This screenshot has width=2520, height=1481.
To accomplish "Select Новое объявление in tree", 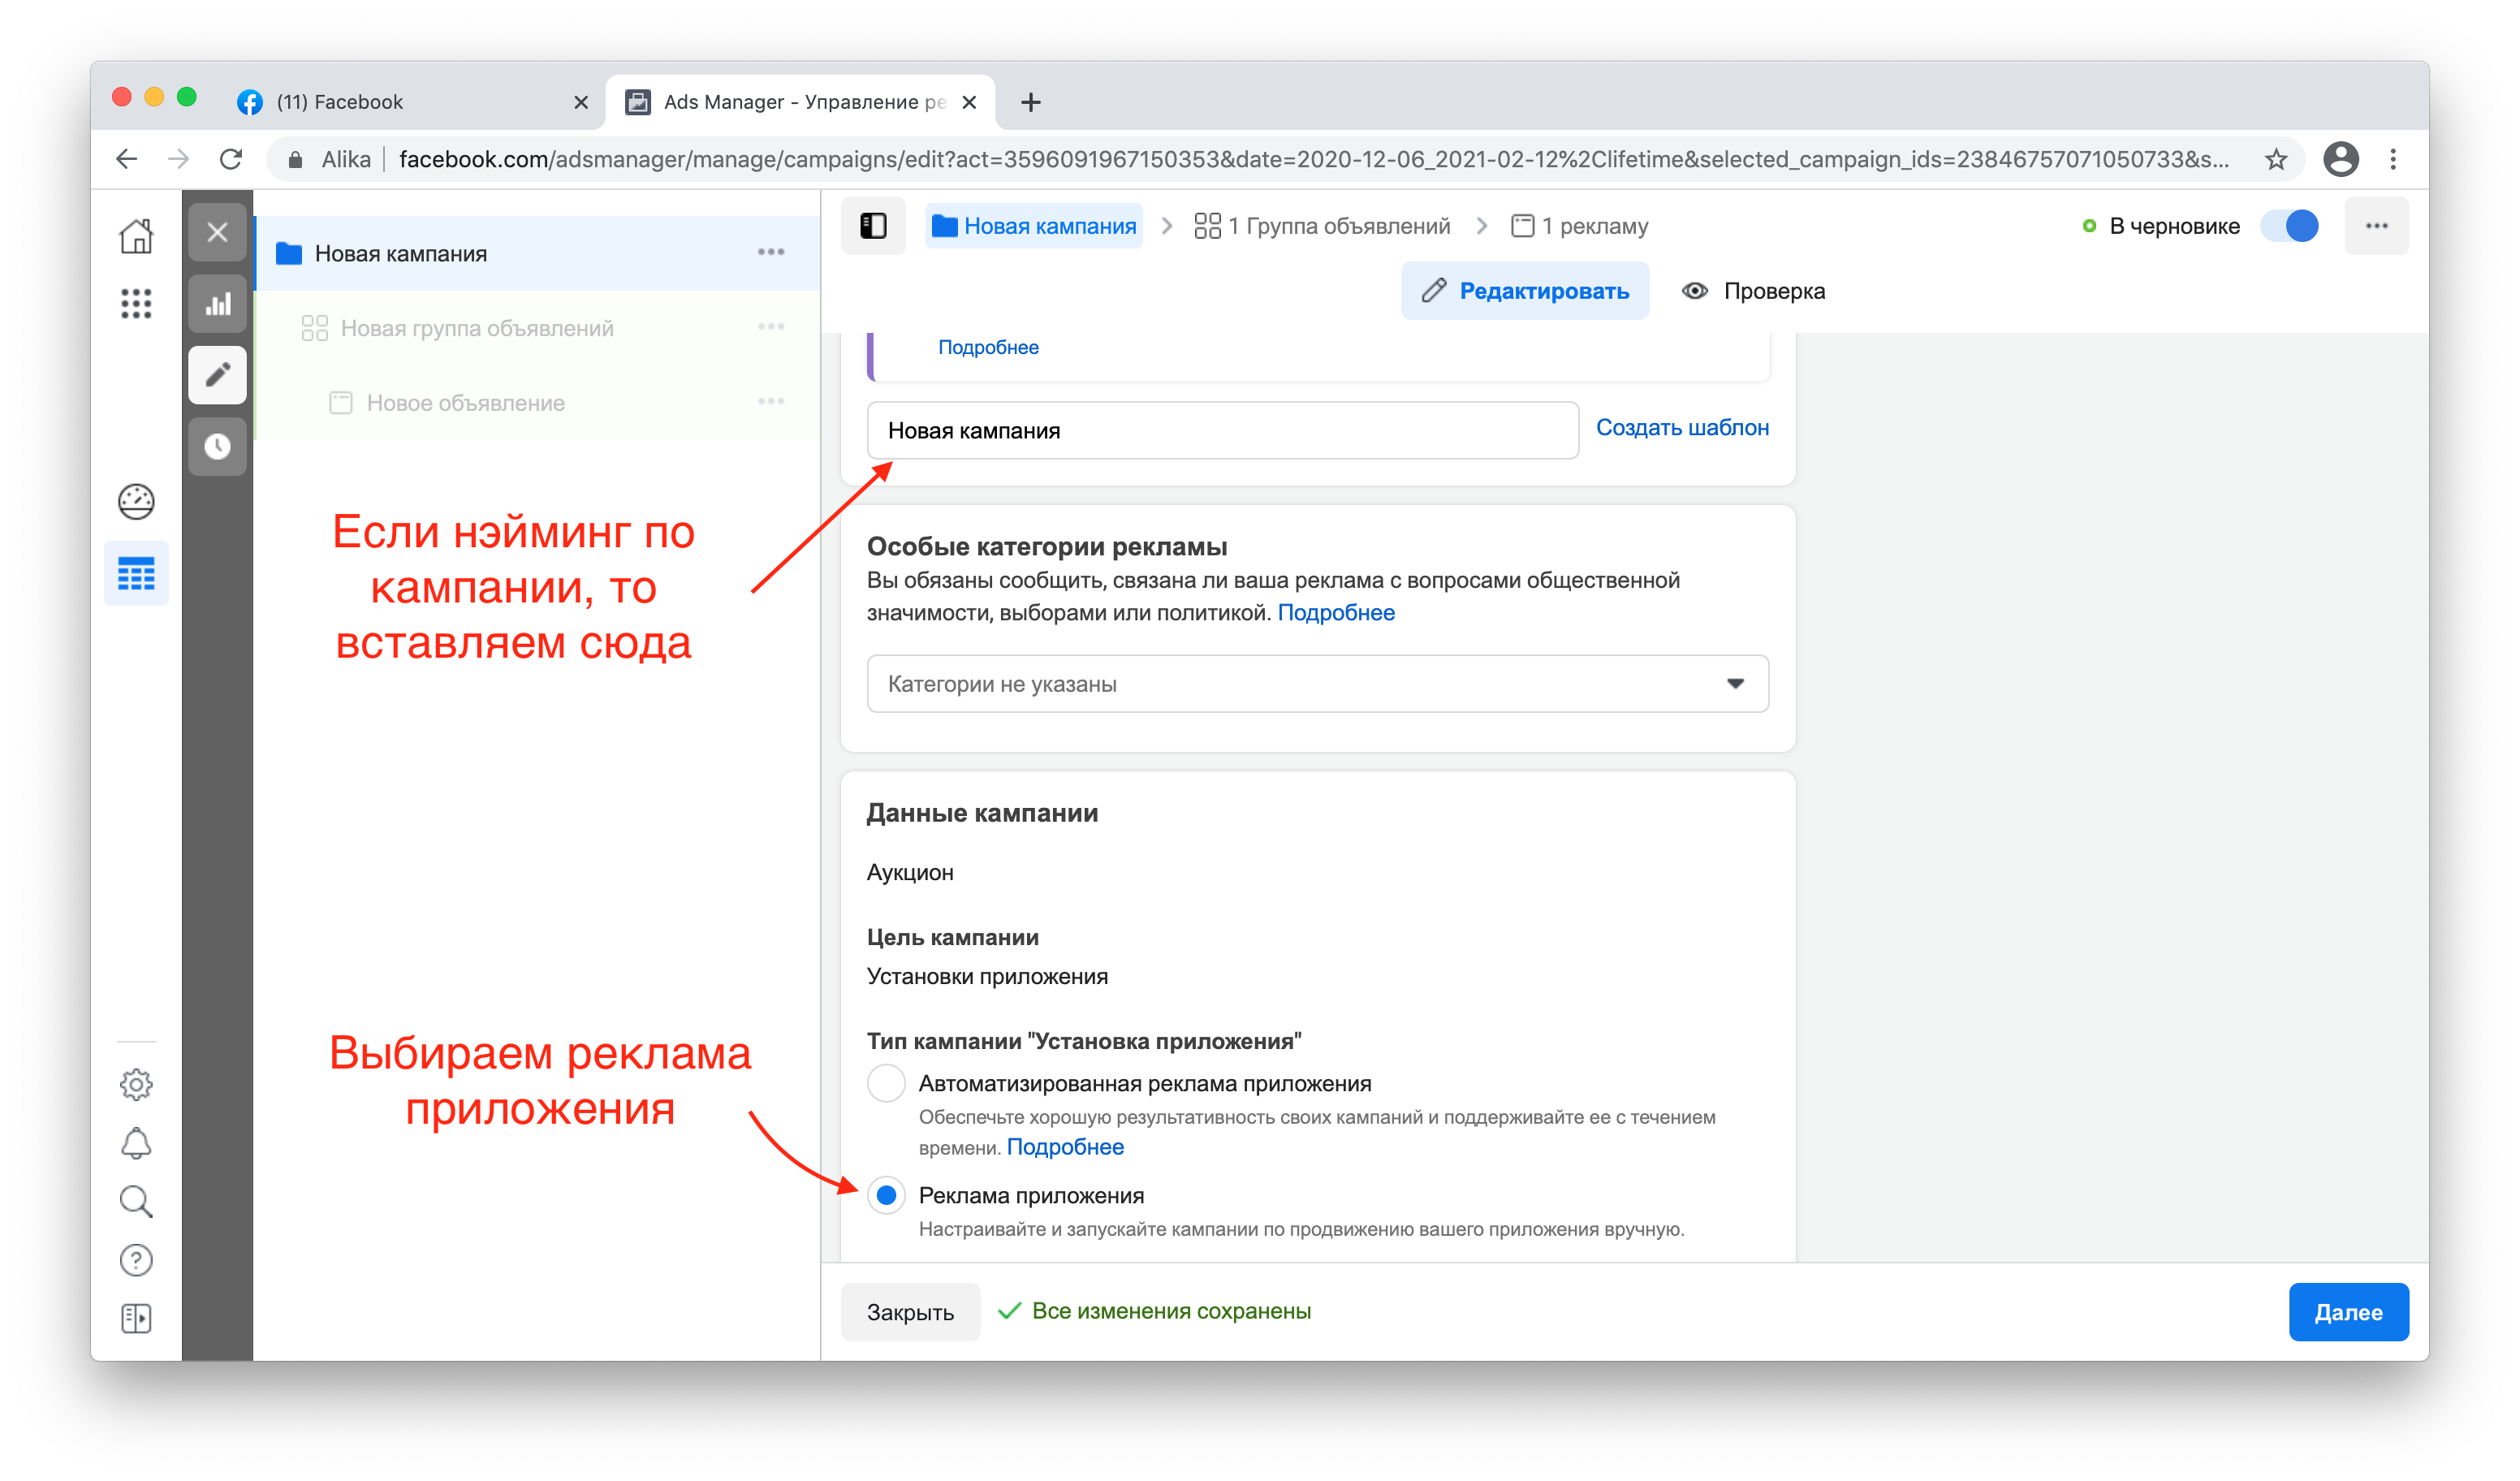I will pos(538,403).
